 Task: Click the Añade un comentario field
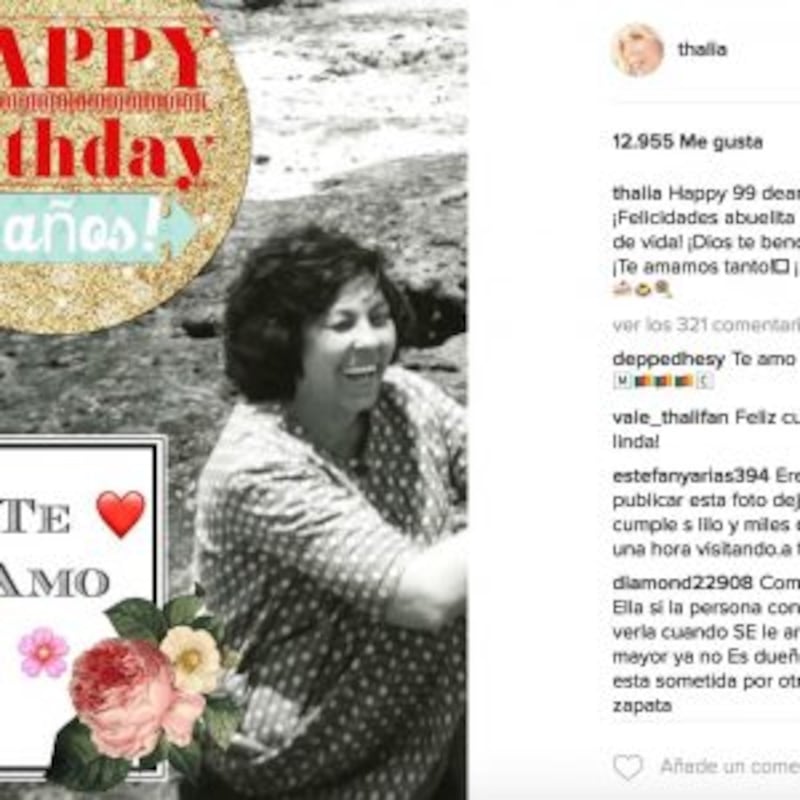tap(730, 766)
